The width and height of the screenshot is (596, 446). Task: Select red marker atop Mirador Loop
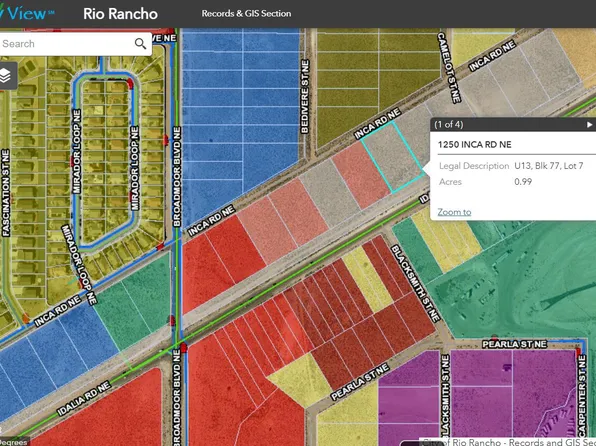pyautogui.click(x=130, y=83)
